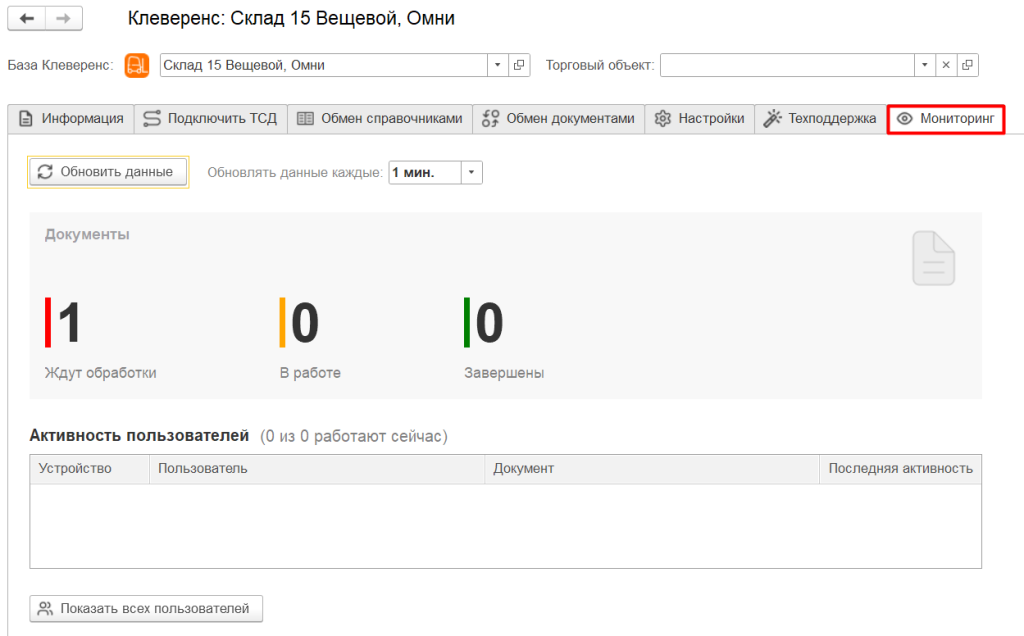1024x636 pixels.
Task: Open the Настройки tab
Action: coord(699,118)
